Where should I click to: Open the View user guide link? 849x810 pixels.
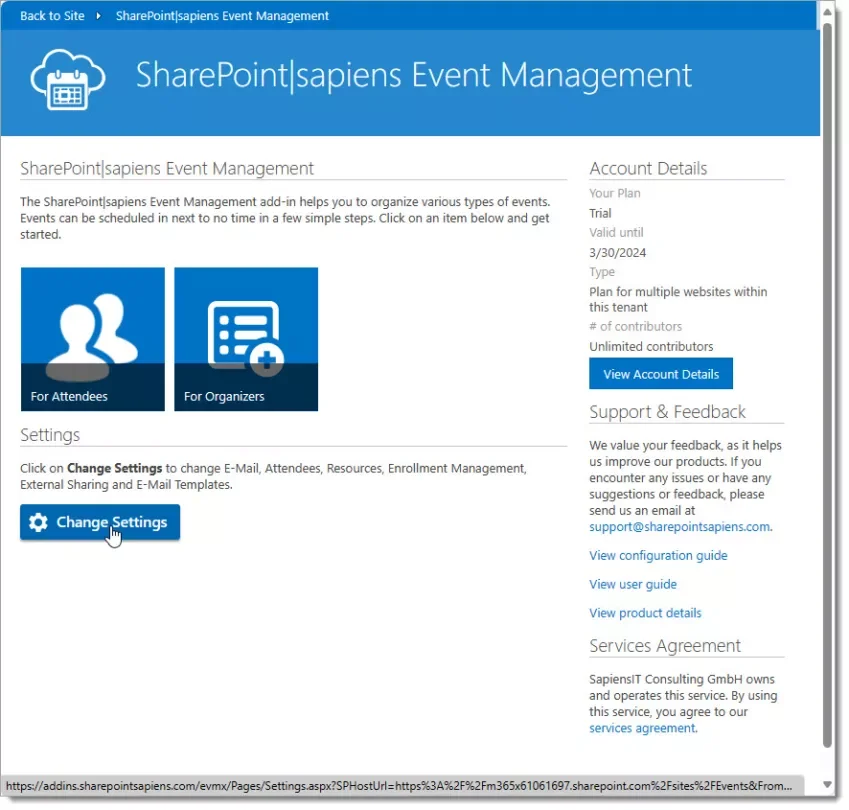coord(633,584)
